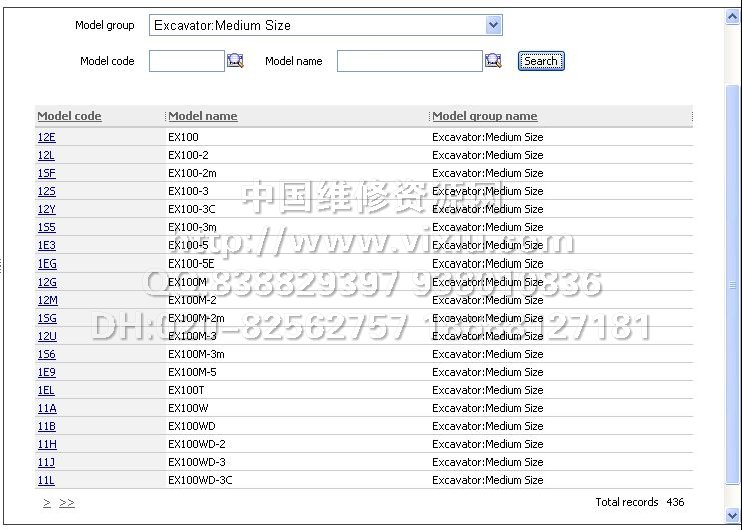Viewport: 742px width, 530px height.
Task: Open model code 12E link
Action: [46, 137]
